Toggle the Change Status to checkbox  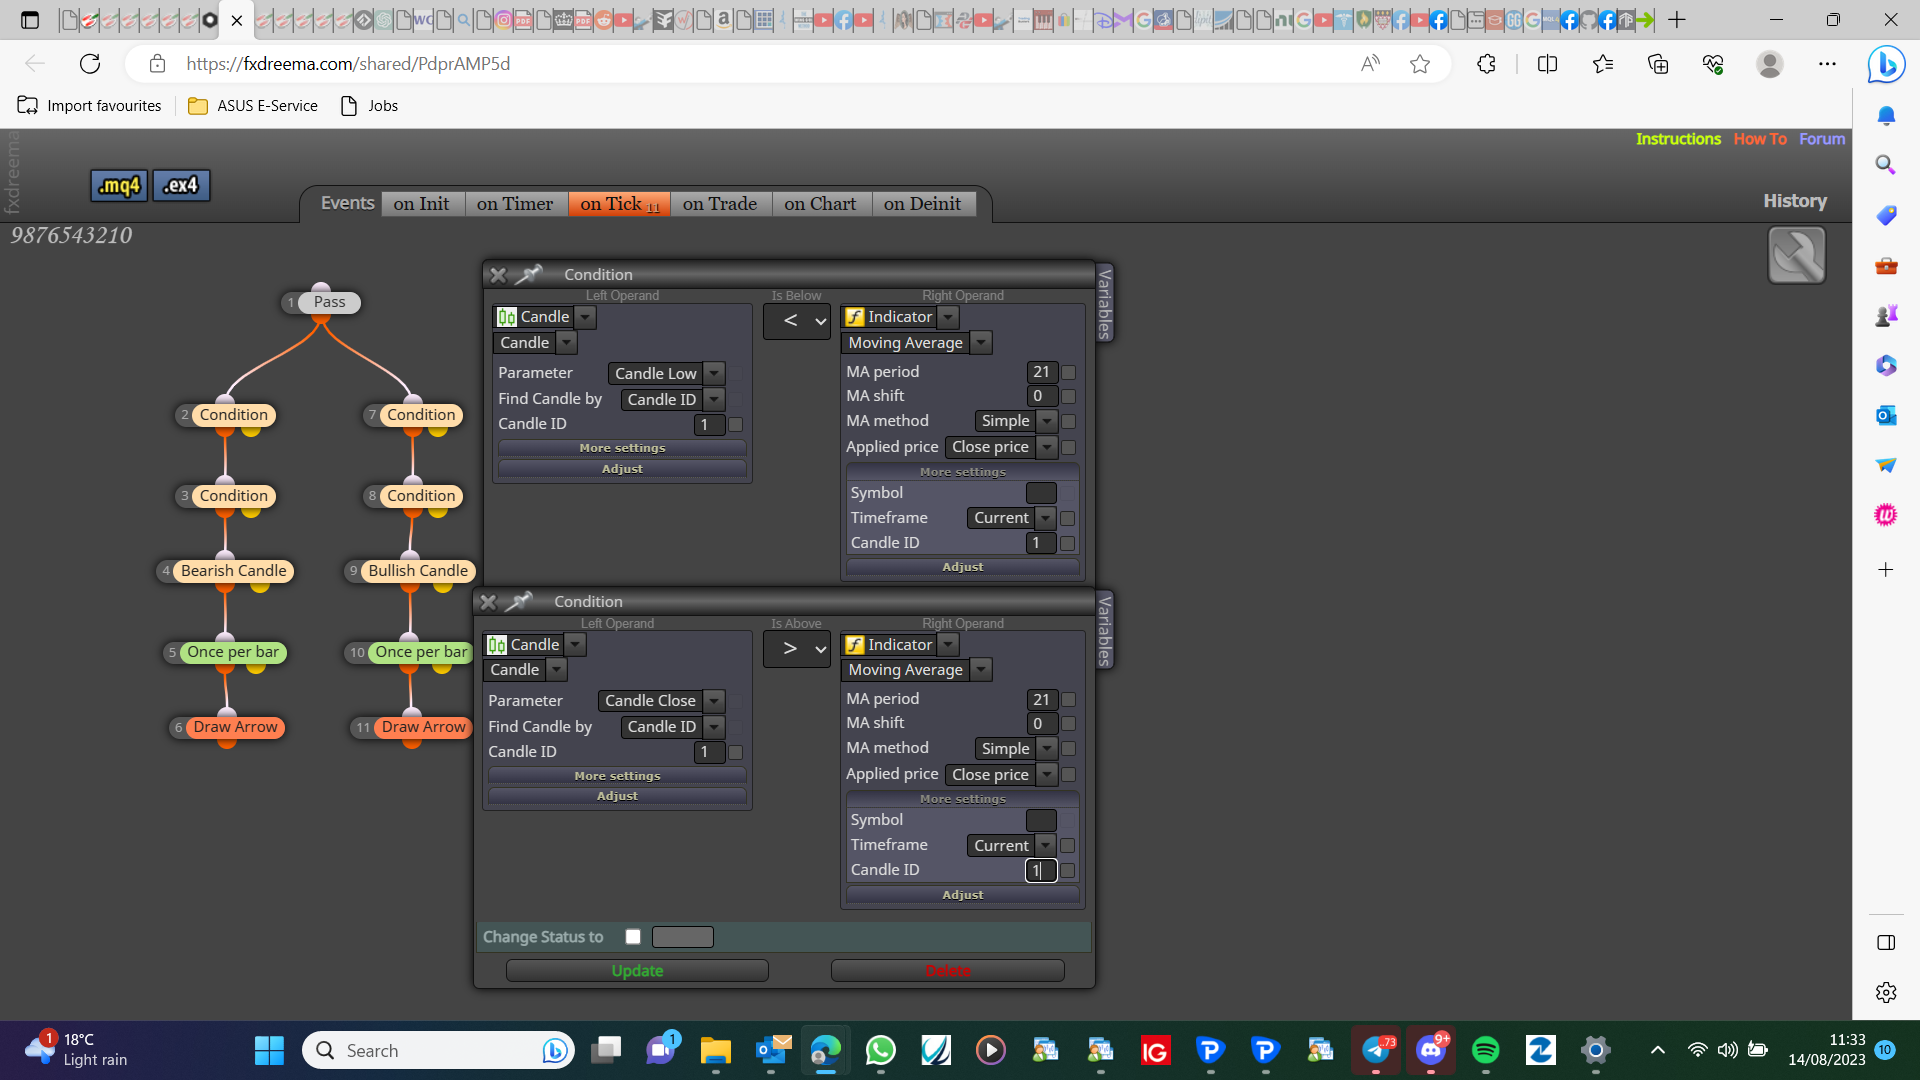(x=633, y=937)
